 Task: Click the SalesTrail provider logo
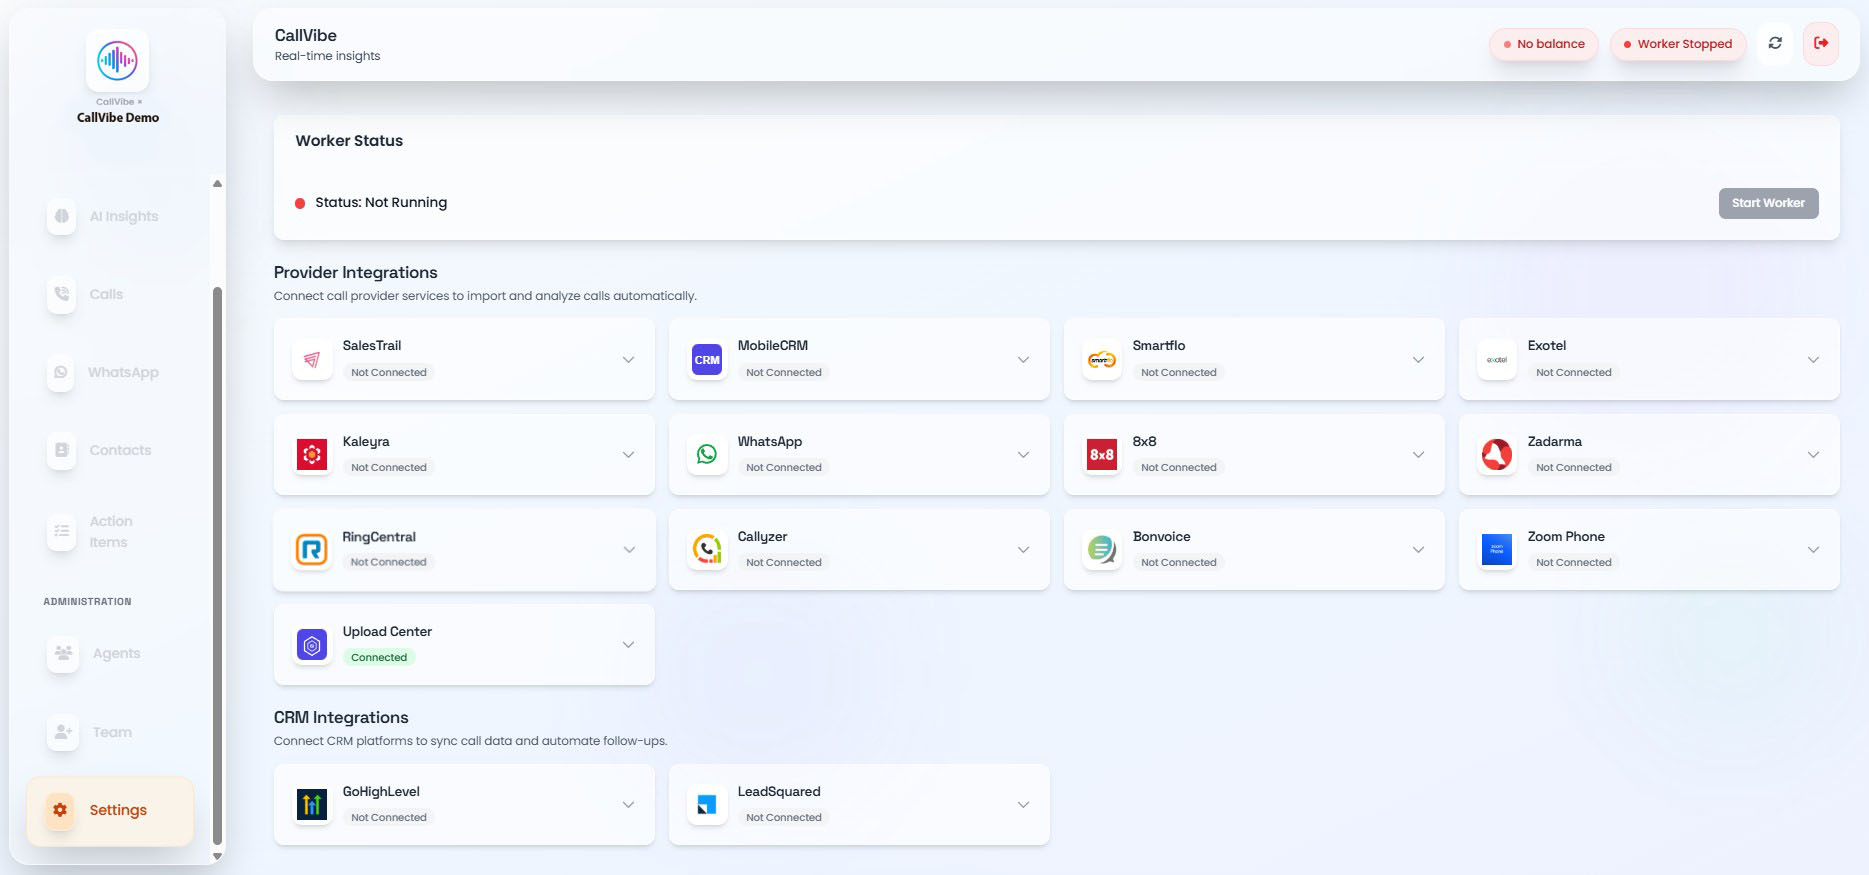coord(312,359)
